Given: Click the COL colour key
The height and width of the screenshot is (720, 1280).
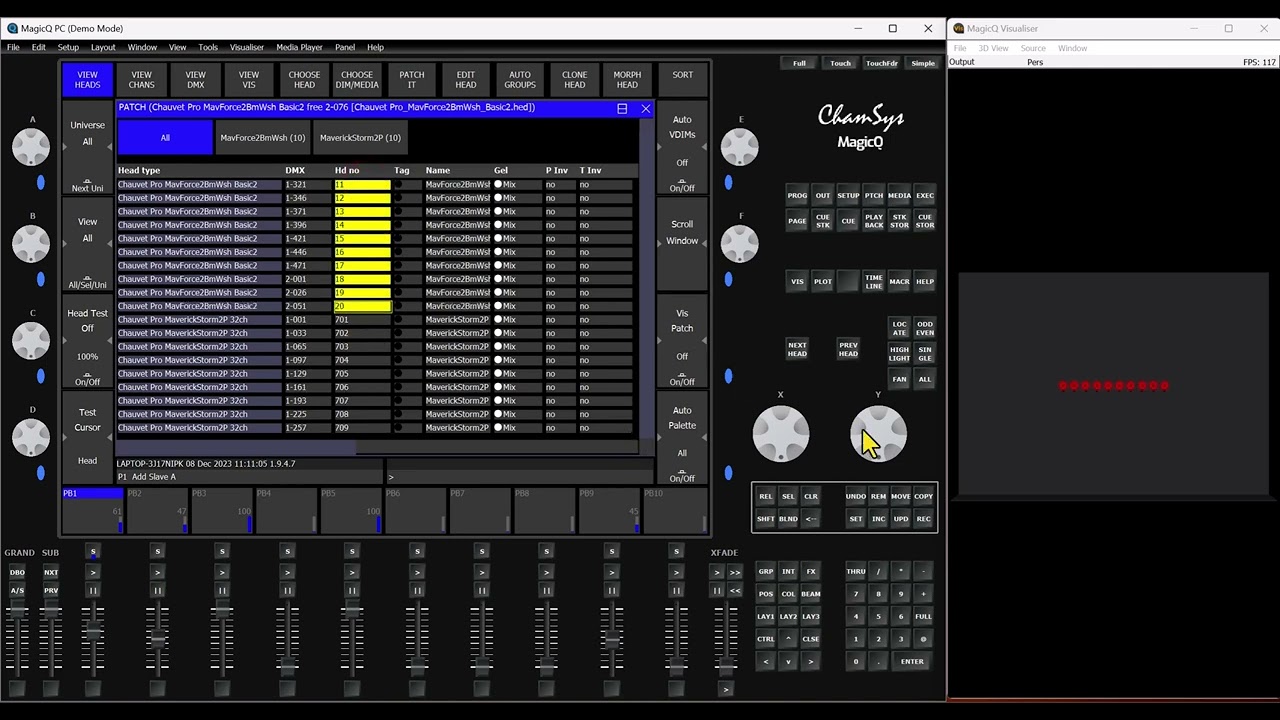Looking at the screenshot, I should click(x=788, y=594).
